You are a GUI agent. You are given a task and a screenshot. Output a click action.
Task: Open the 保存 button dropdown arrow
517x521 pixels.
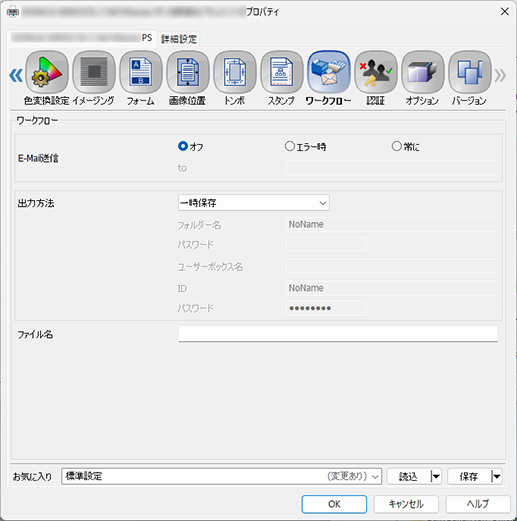pyautogui.click(x=496, y=476)
